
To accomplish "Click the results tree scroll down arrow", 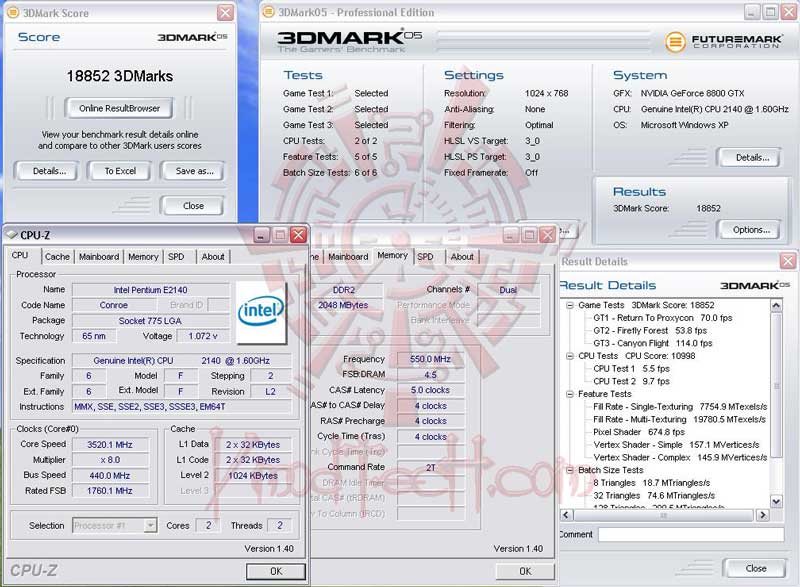I will (x=776, y=501).
